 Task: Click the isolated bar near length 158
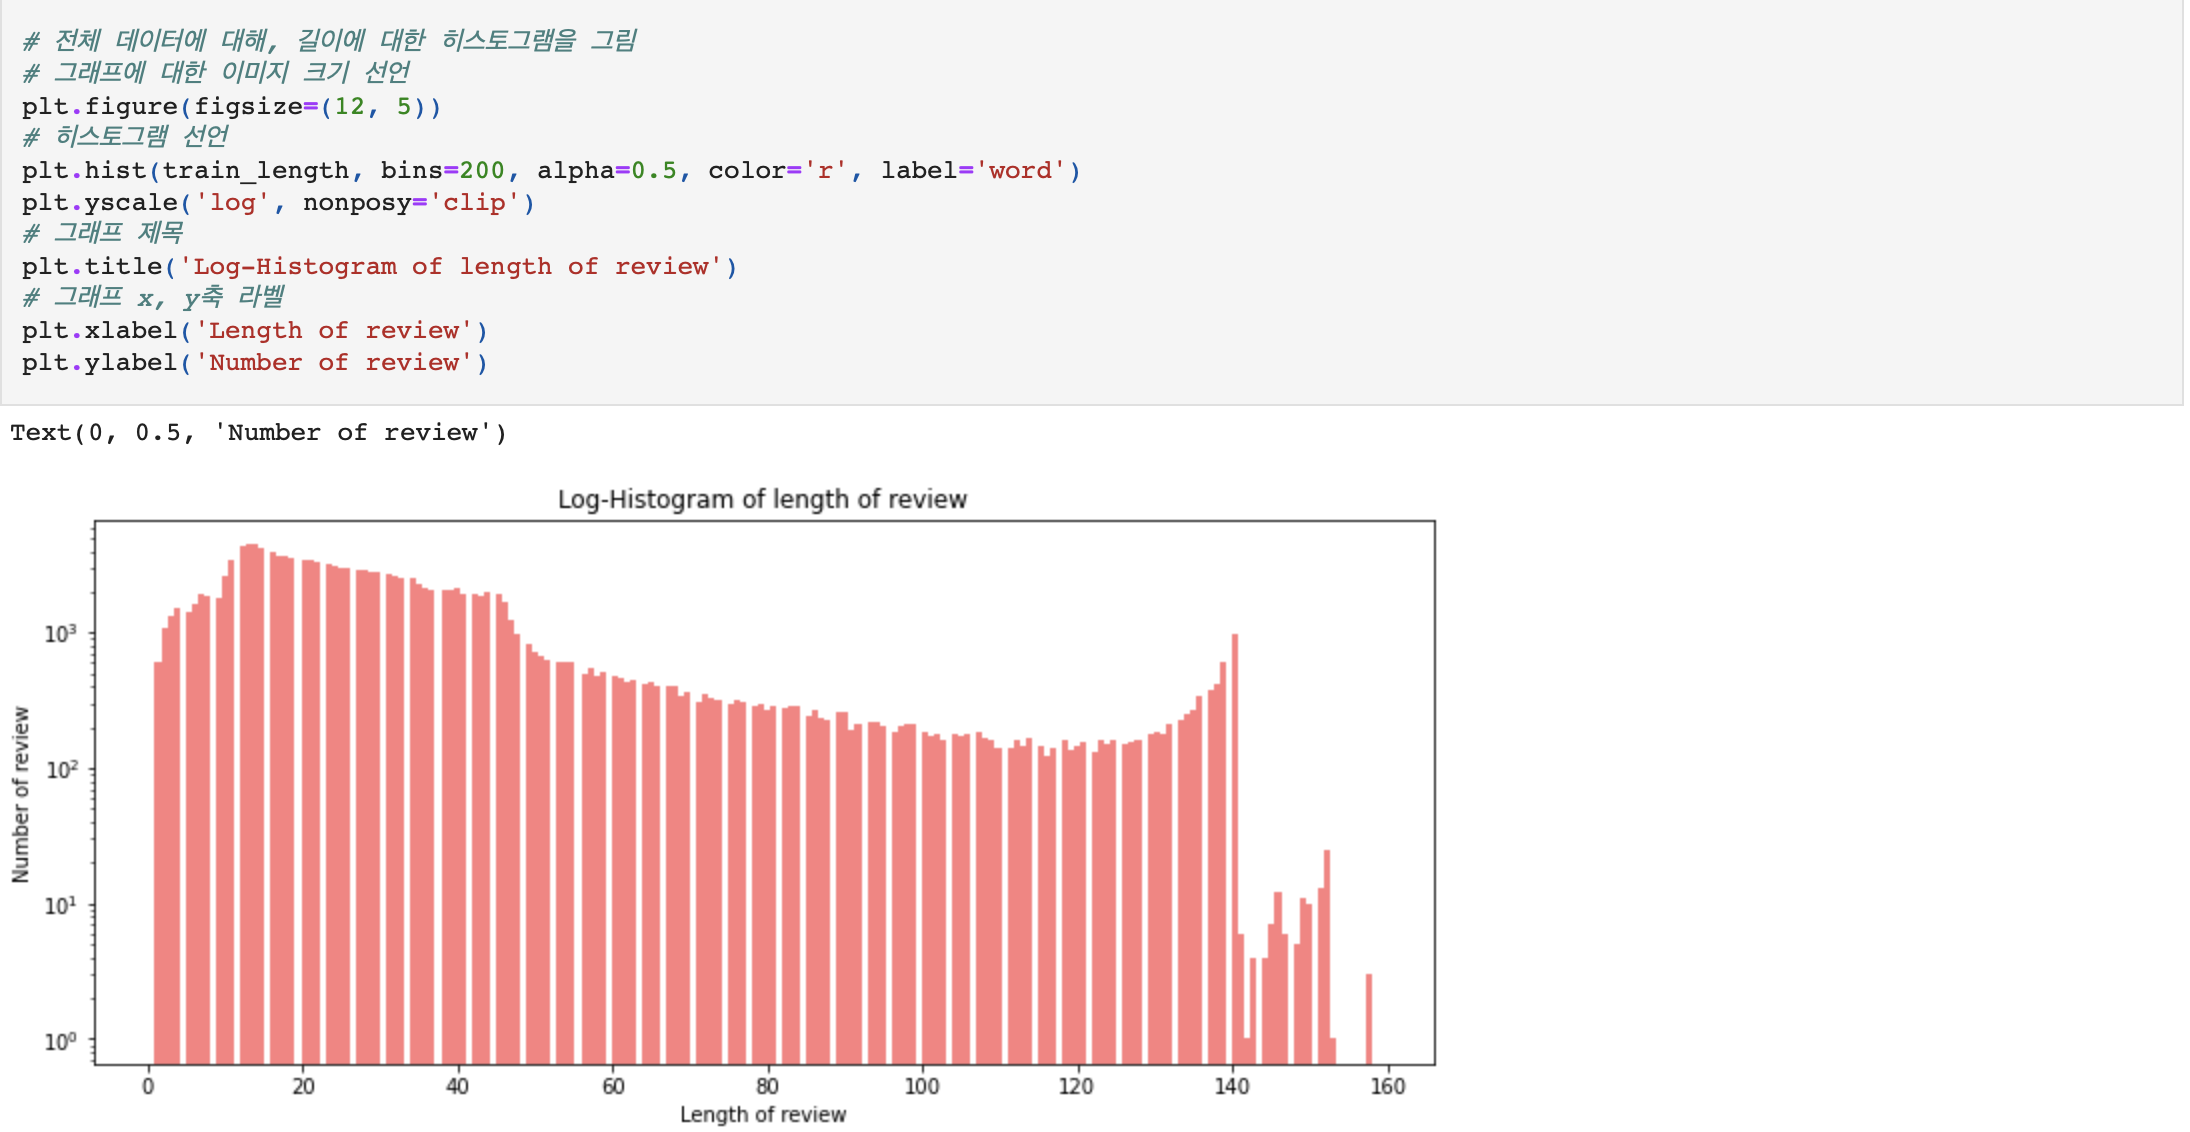pyautogui.click(x=1369, y=1018)
